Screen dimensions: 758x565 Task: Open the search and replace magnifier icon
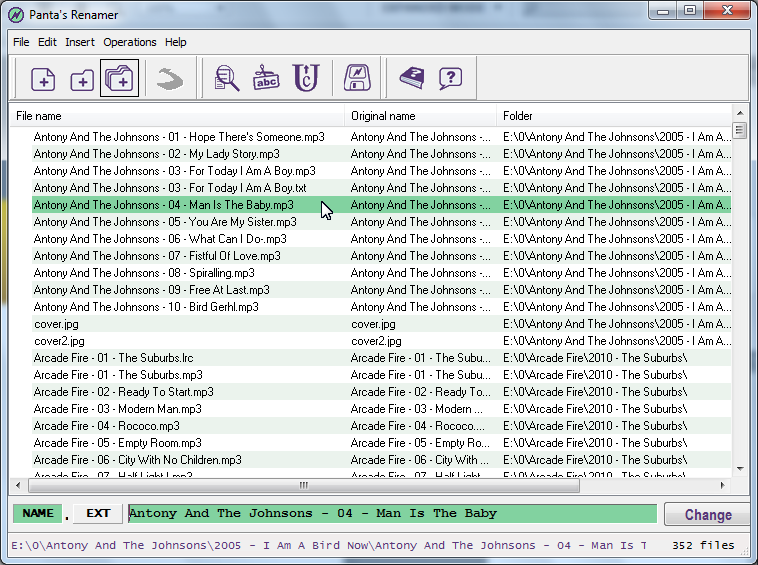pyautogui.click(x=227, y=78)
